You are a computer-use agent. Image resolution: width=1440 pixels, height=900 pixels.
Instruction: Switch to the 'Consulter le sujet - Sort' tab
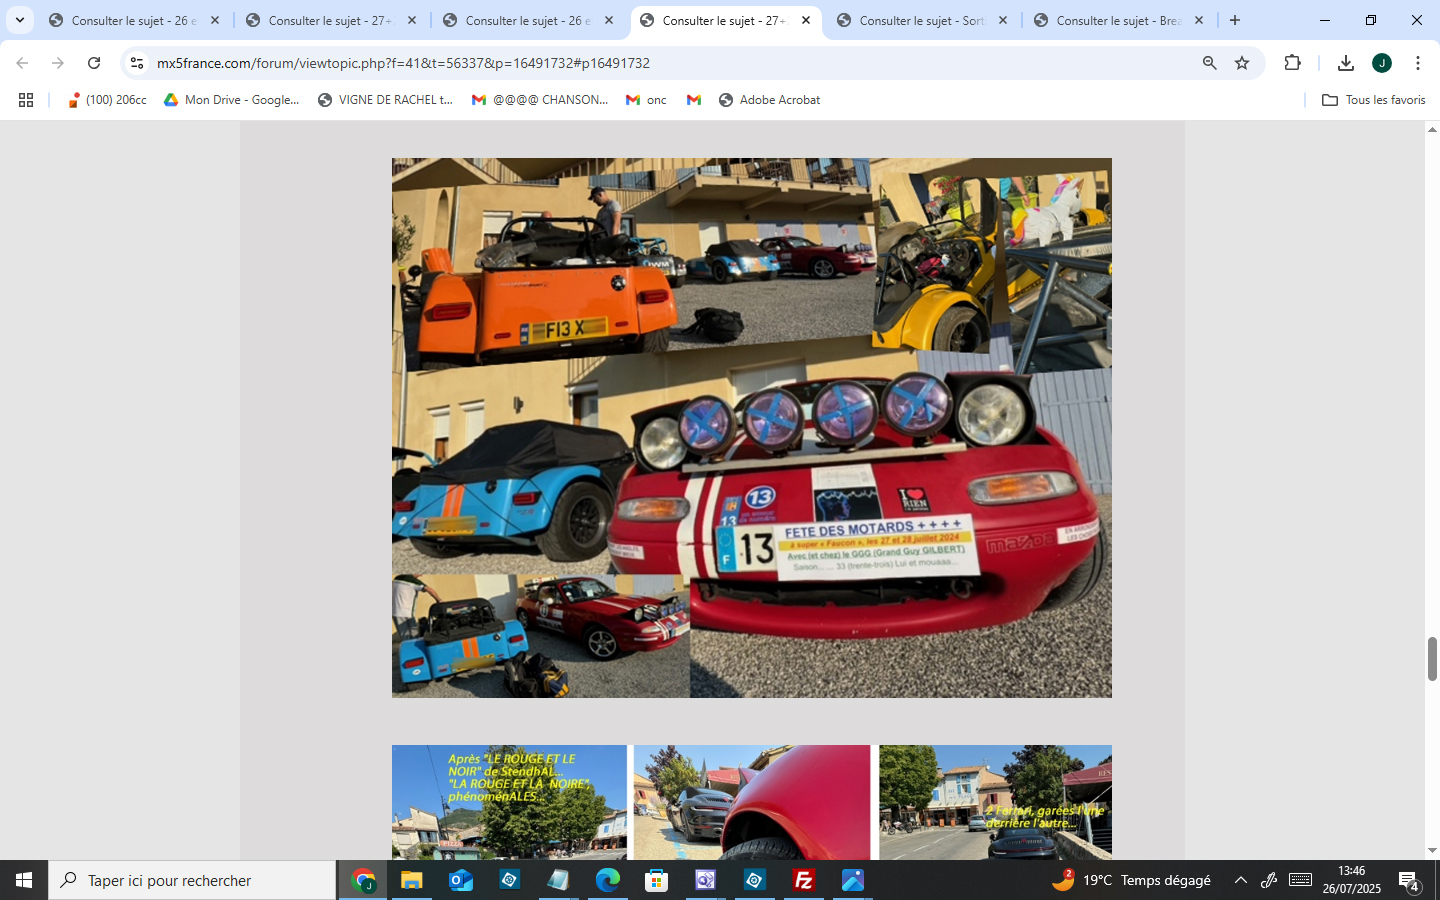point(920,20)
